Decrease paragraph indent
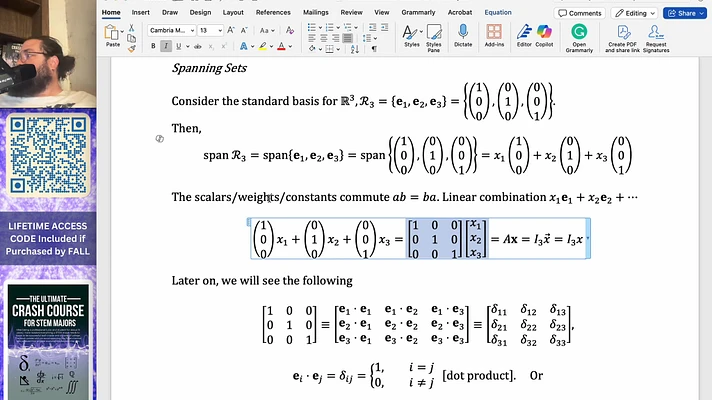Image resolution: width=712 pixels, height=400 pixels. pos(372,28)
